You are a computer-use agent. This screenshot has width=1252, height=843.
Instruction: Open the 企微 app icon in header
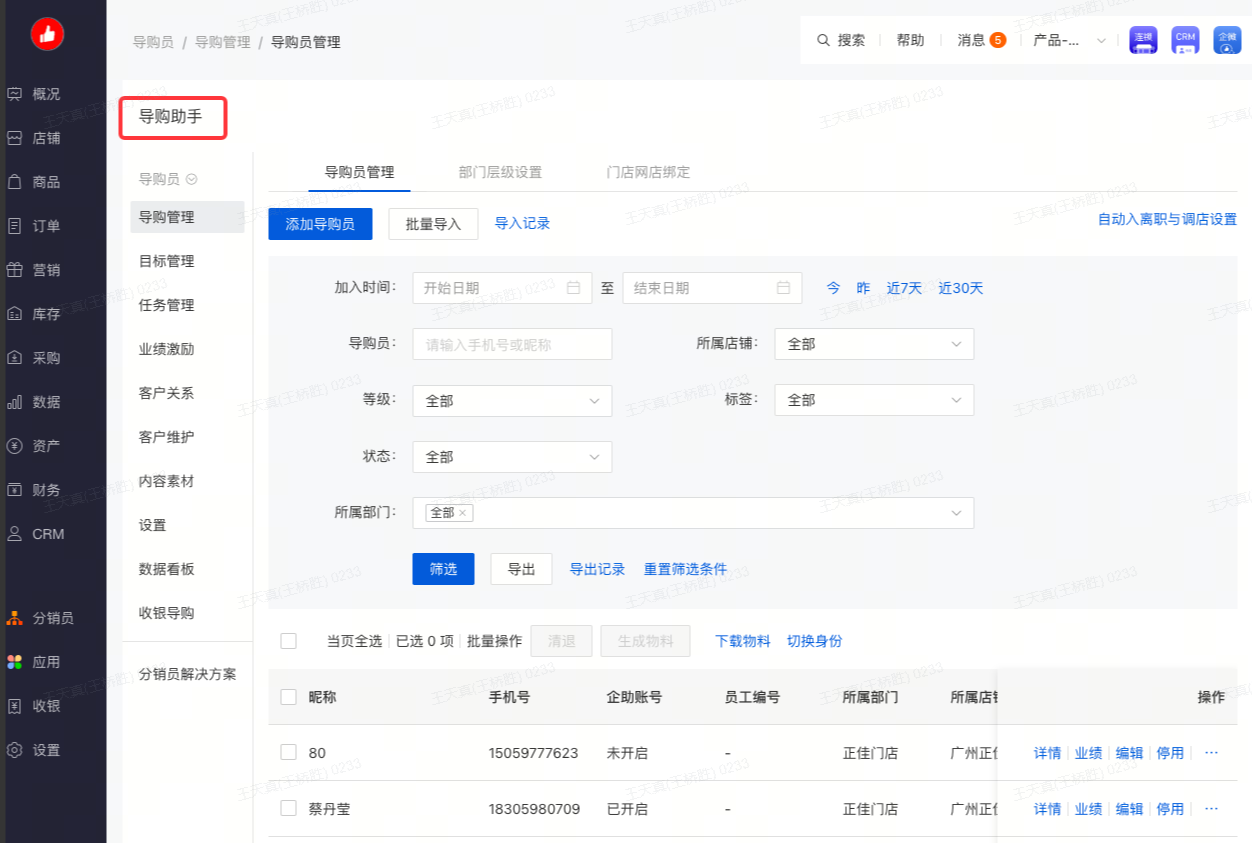coord(1227,40)
